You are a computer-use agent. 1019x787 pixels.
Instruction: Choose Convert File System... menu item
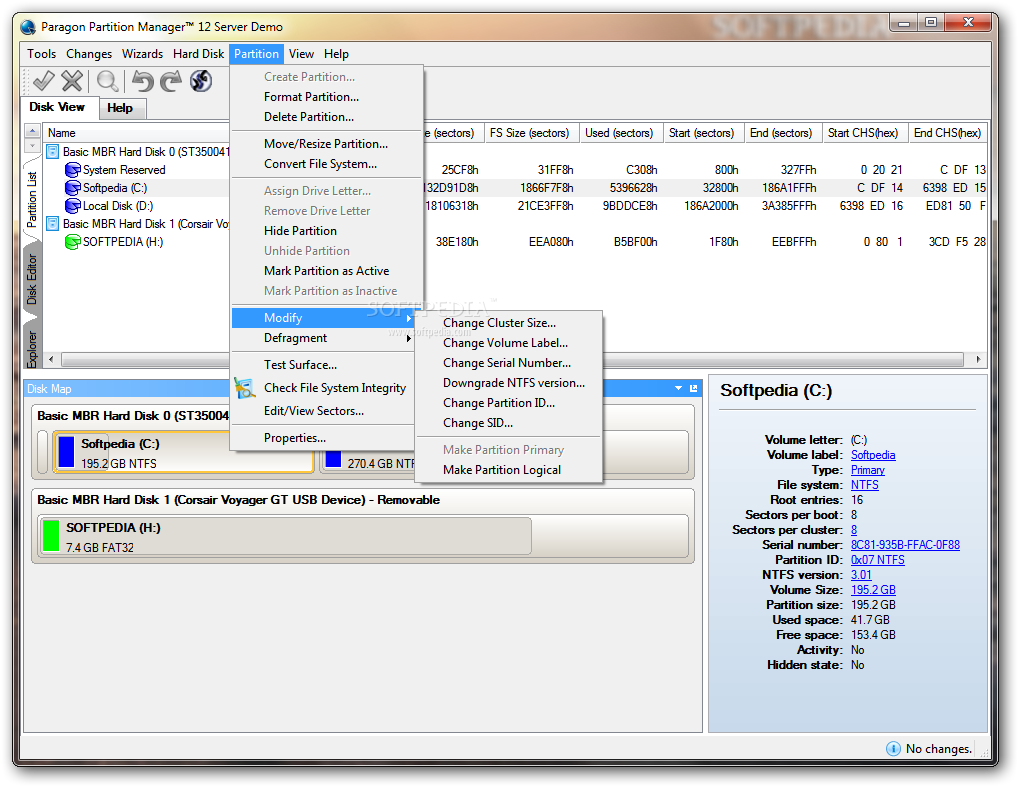[327, 164]
